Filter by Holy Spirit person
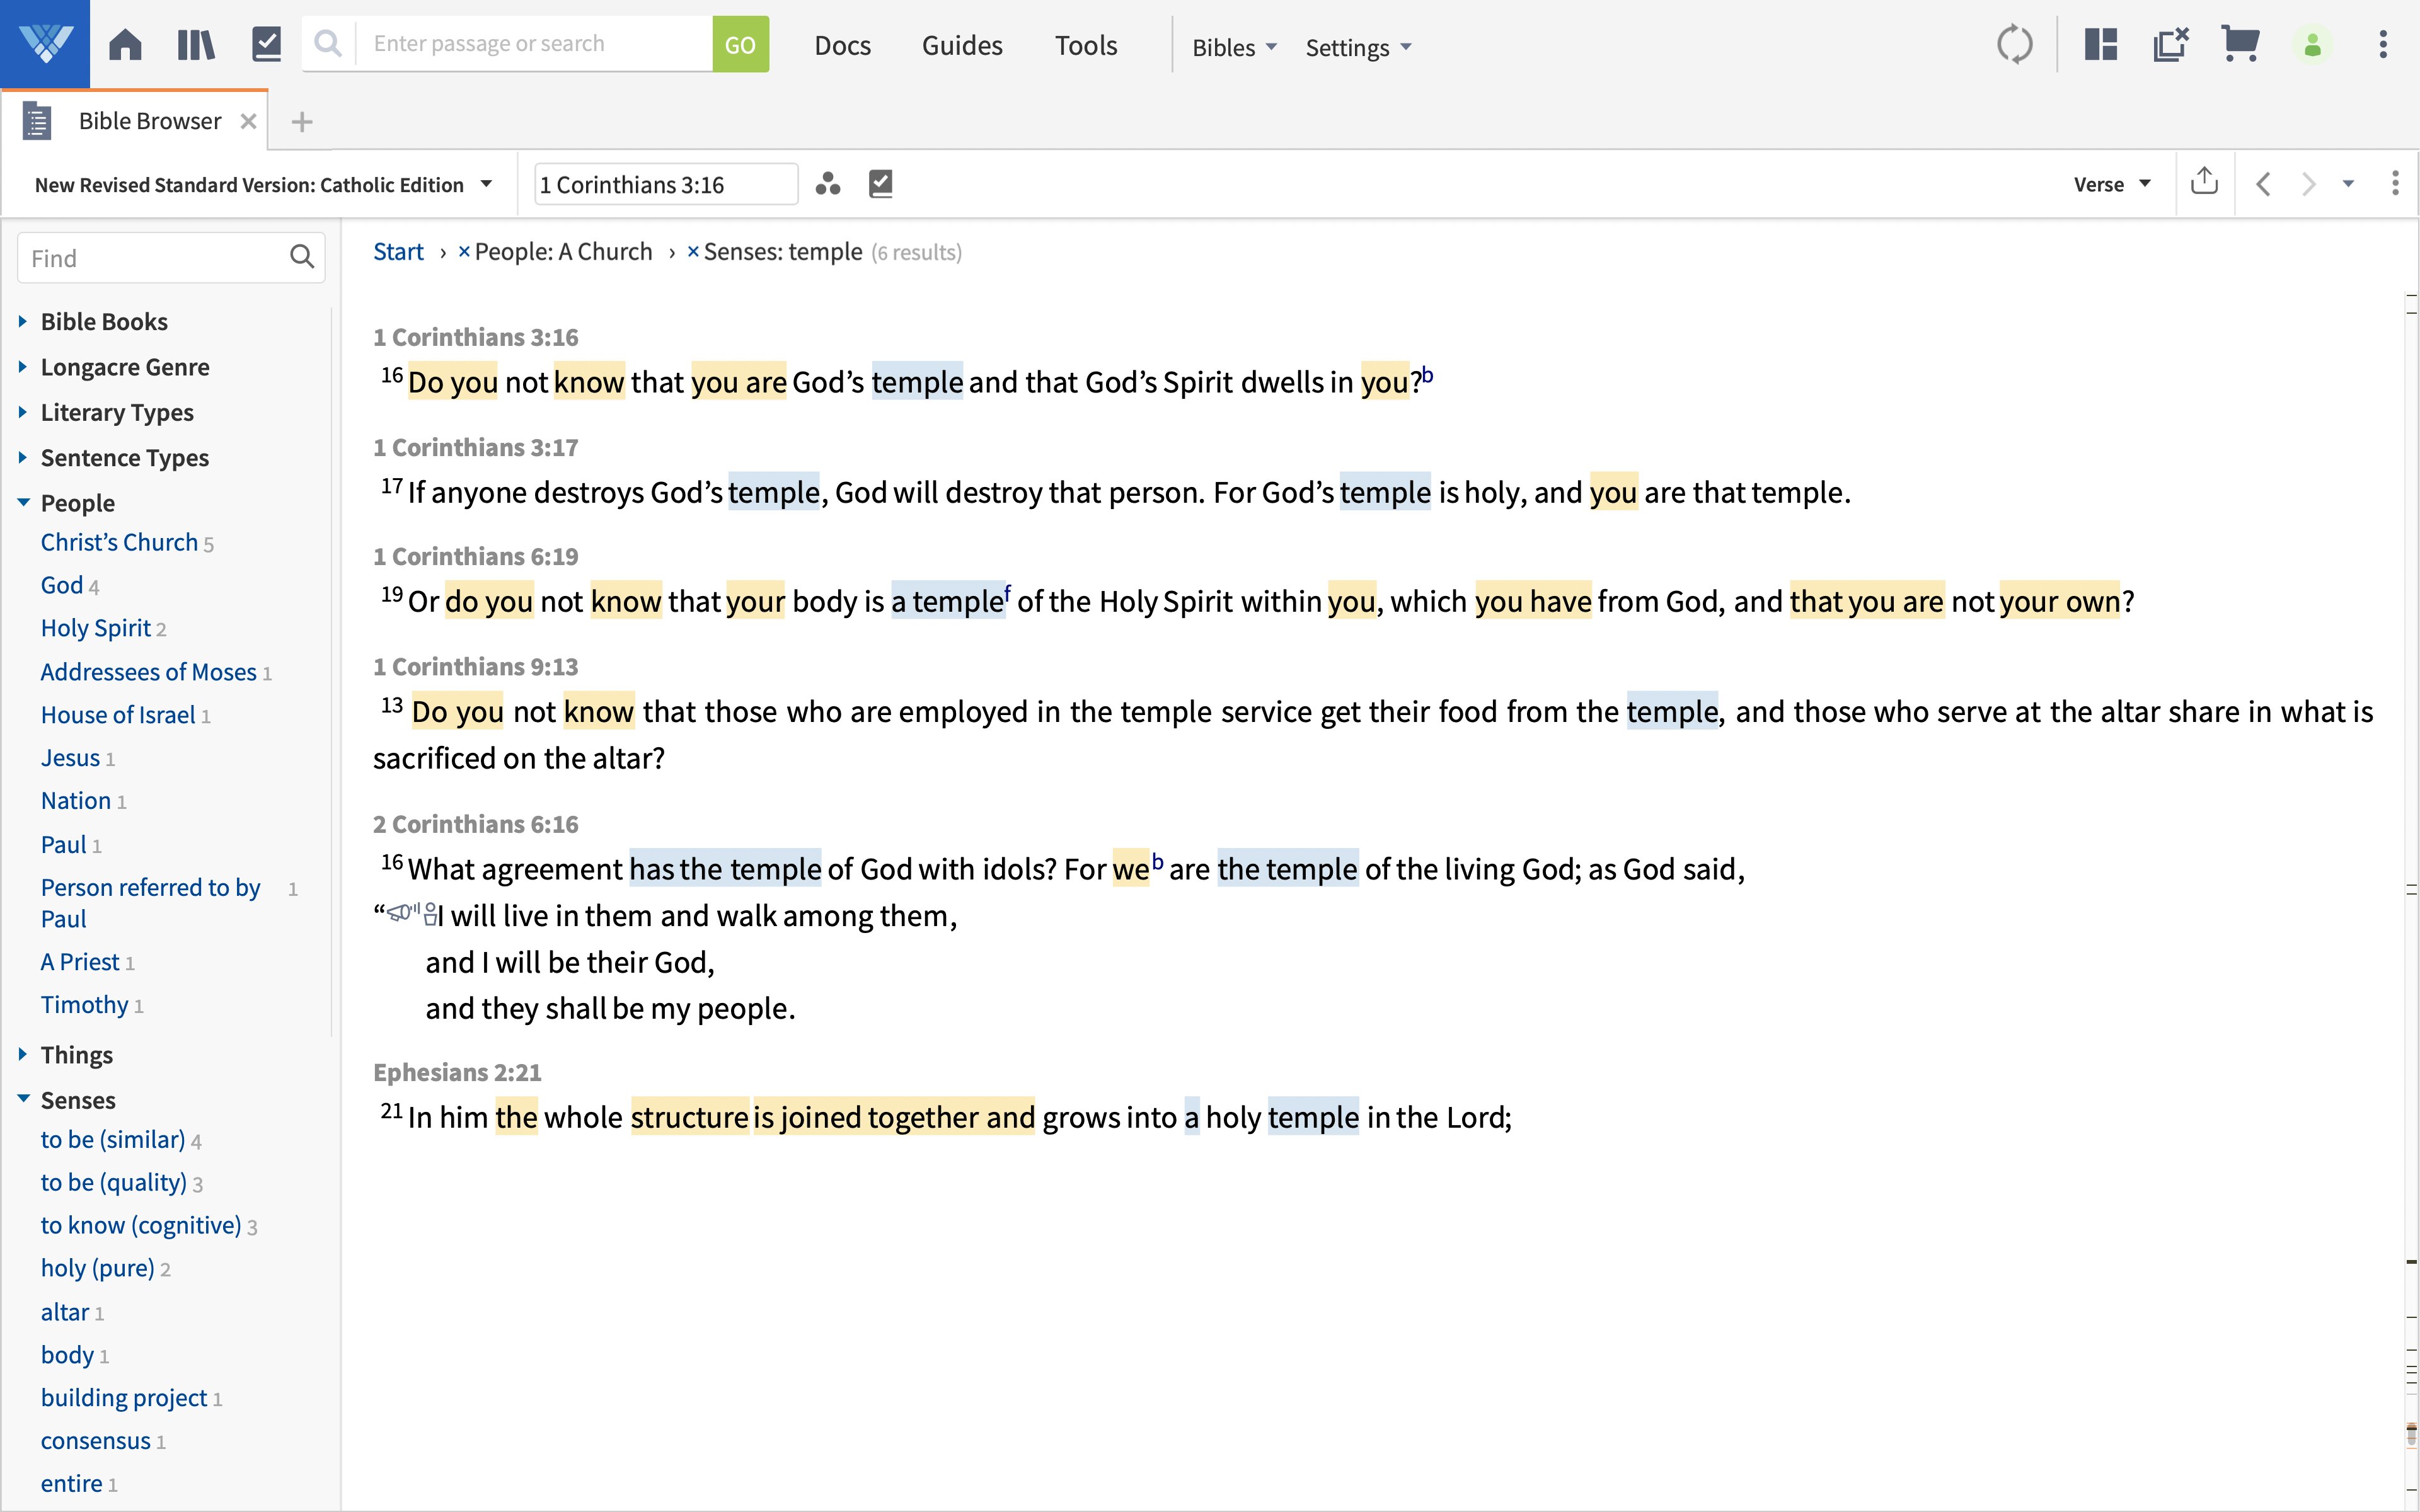2420x1512 pixels. 96,628
